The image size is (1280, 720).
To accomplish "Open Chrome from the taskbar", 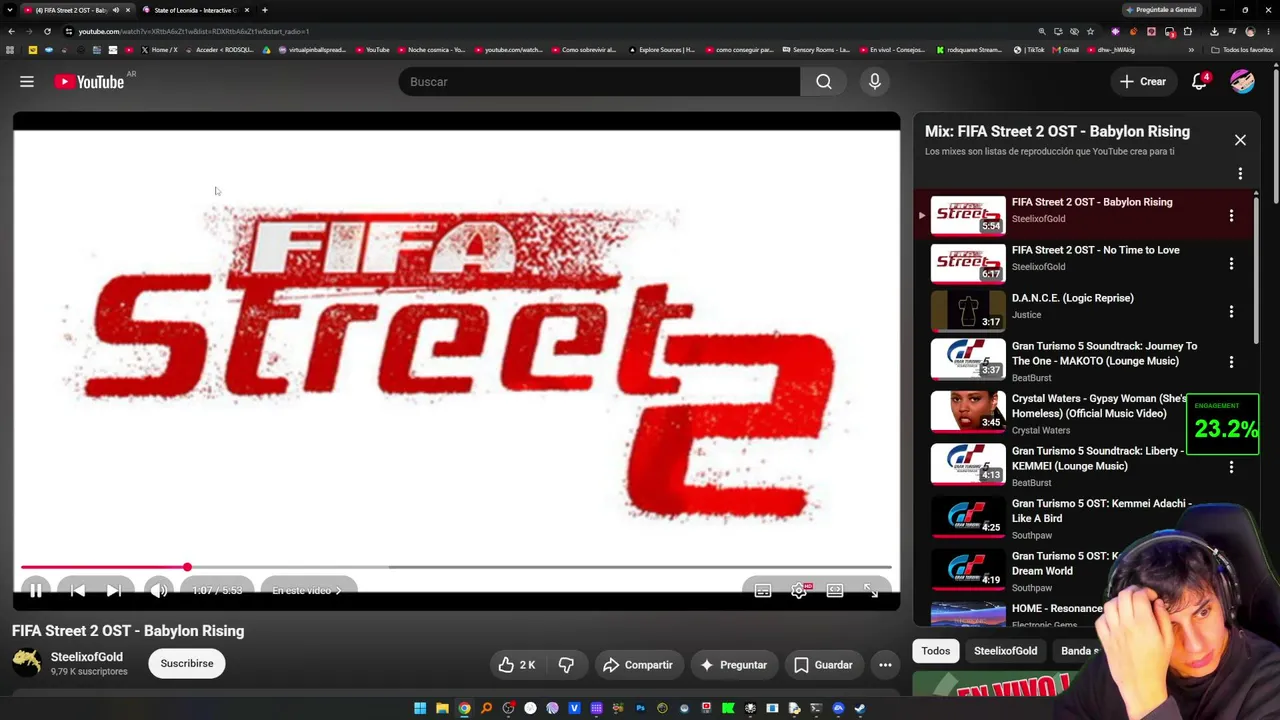I will [464, 709].
